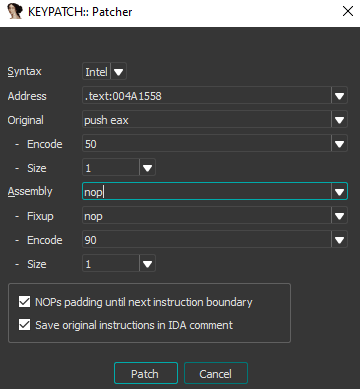The width and height of the screenshot is (360, 389).
Task: Expand the Fixup field dropdown arrow
Action: click(x=339, y=216)
